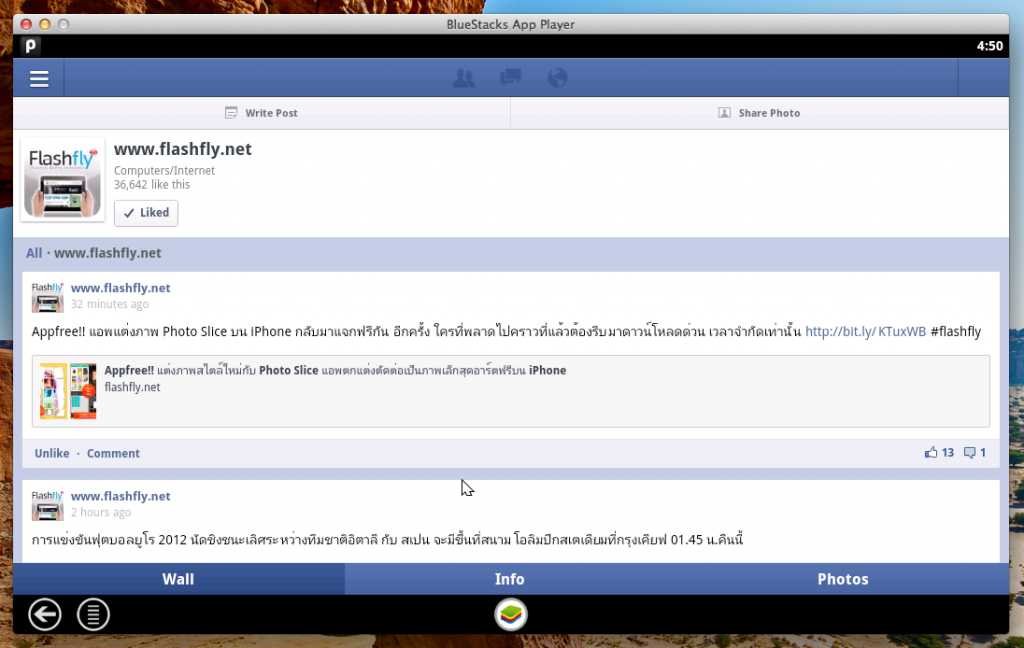Screen dimensions: 1024x648
Task: Open friend requests icon
Action: [464, 78]
